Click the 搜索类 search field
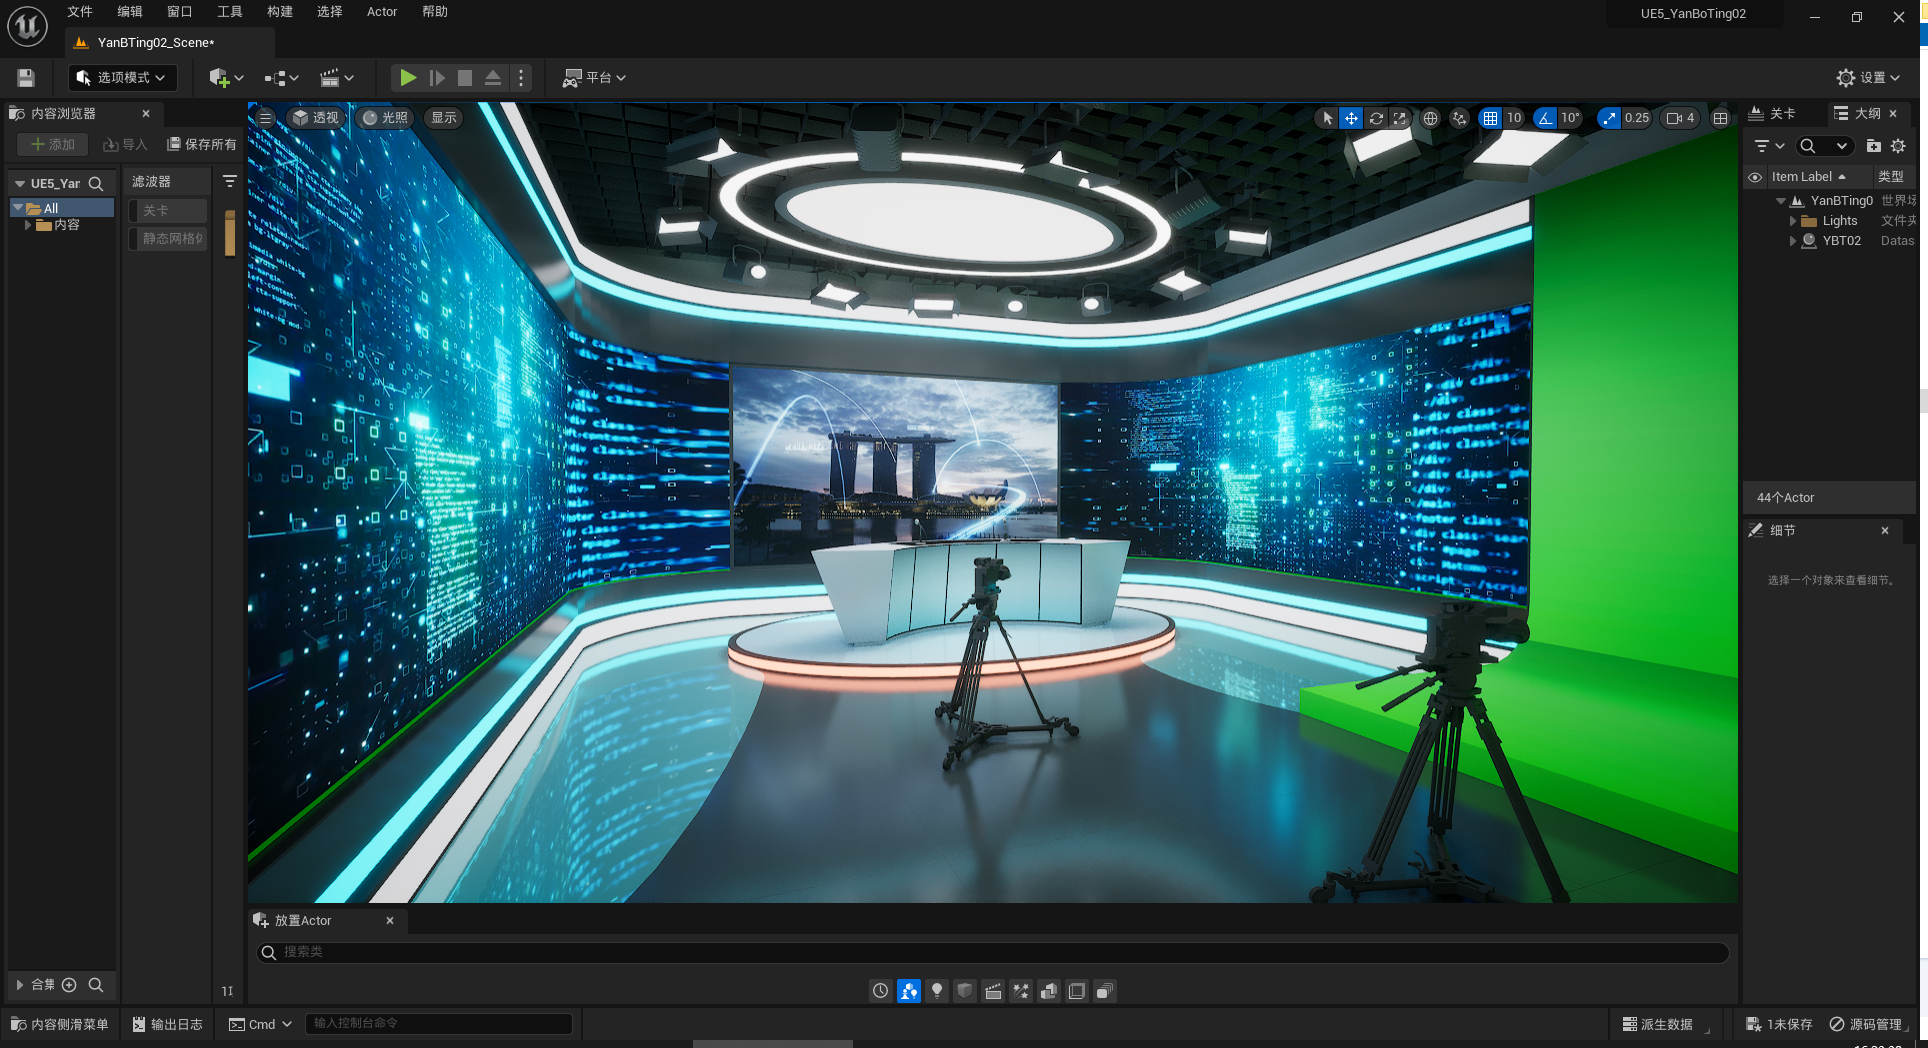The image size is (1928, 1048). click(990, 952)
